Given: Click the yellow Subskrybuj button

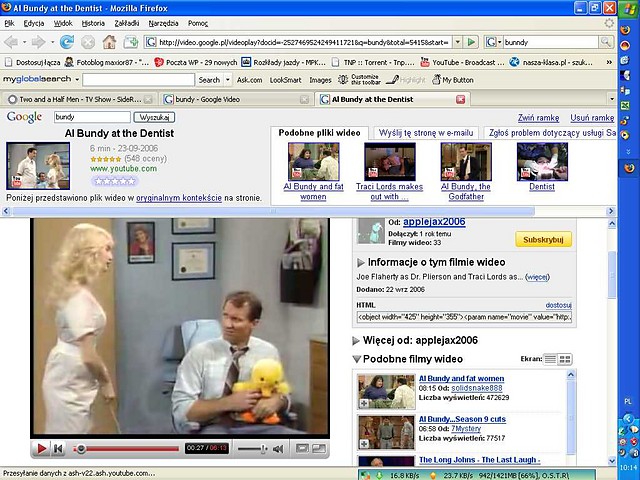Looking at the screenshot, I should [x=543, y=240].
